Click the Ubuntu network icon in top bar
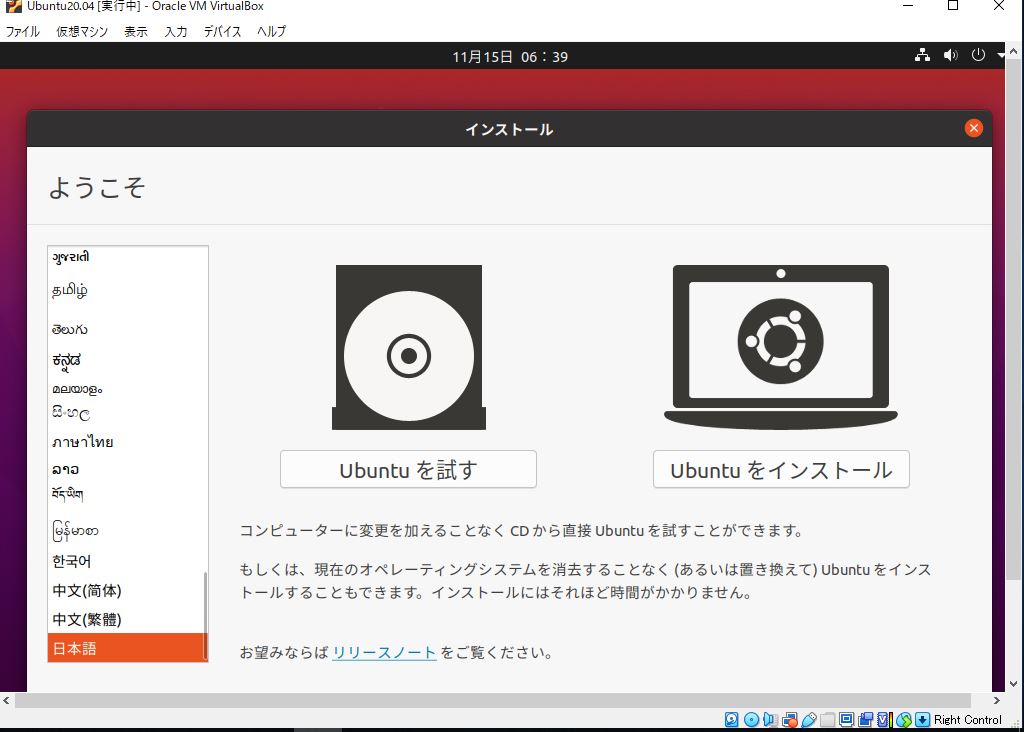The image size is (1024, 732). coord(922,56)
